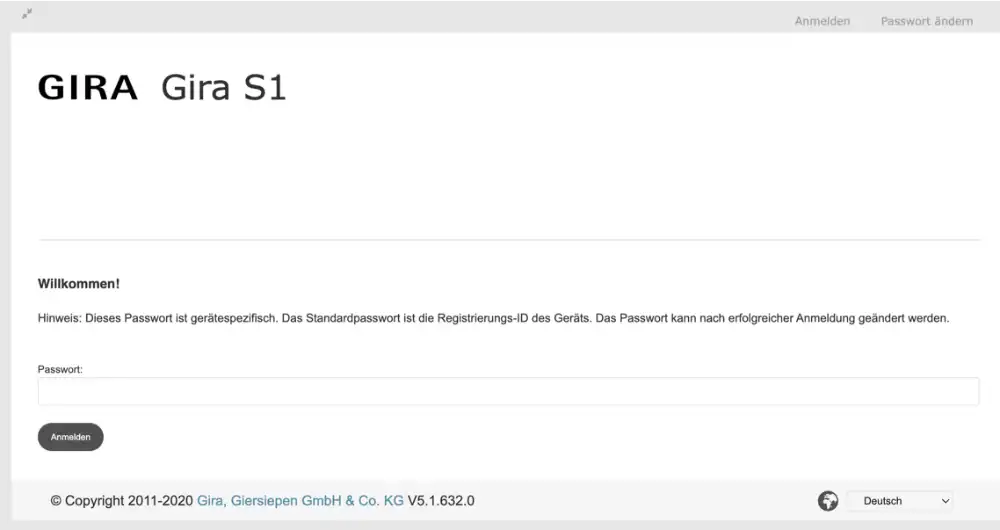Screen dimensions: 1000x530
Task: Click the chevron arrow of the language selector
Action: point(945,501)
